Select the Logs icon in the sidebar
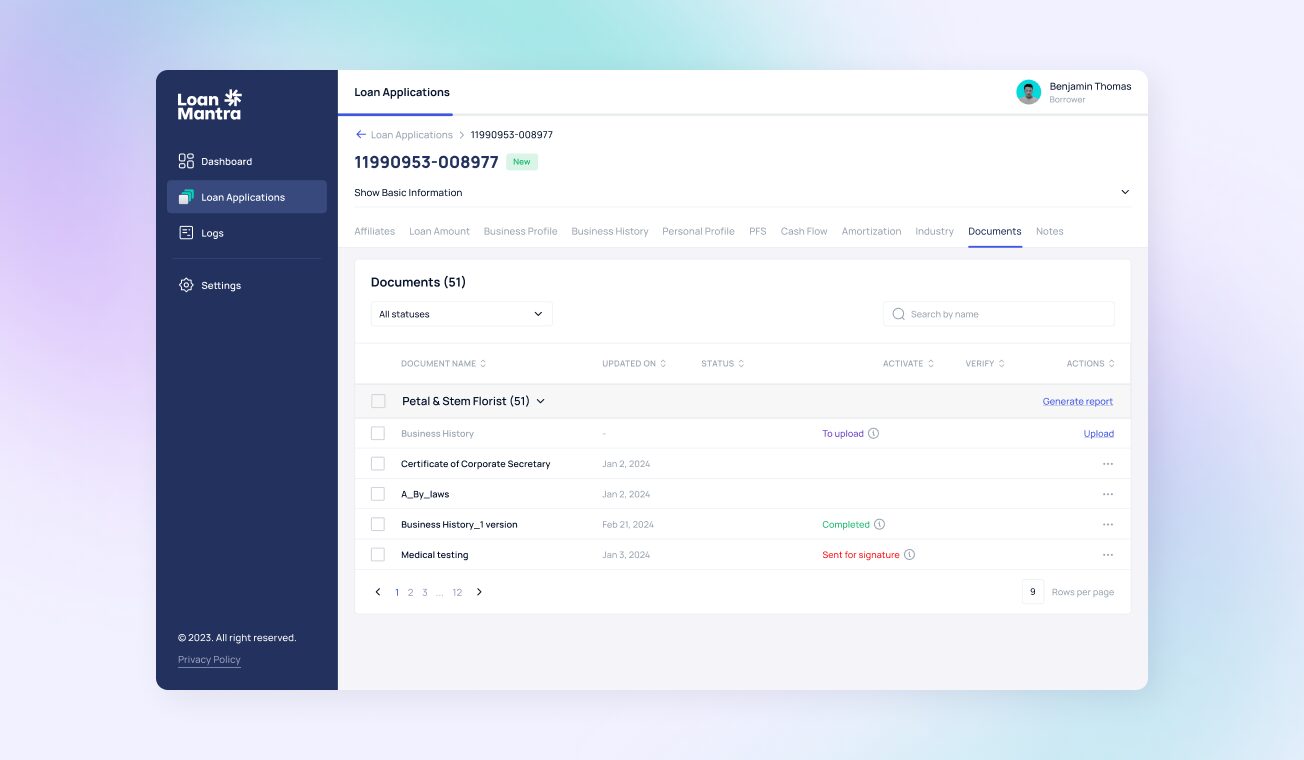The image size is (1304, 760). point(187,232)
